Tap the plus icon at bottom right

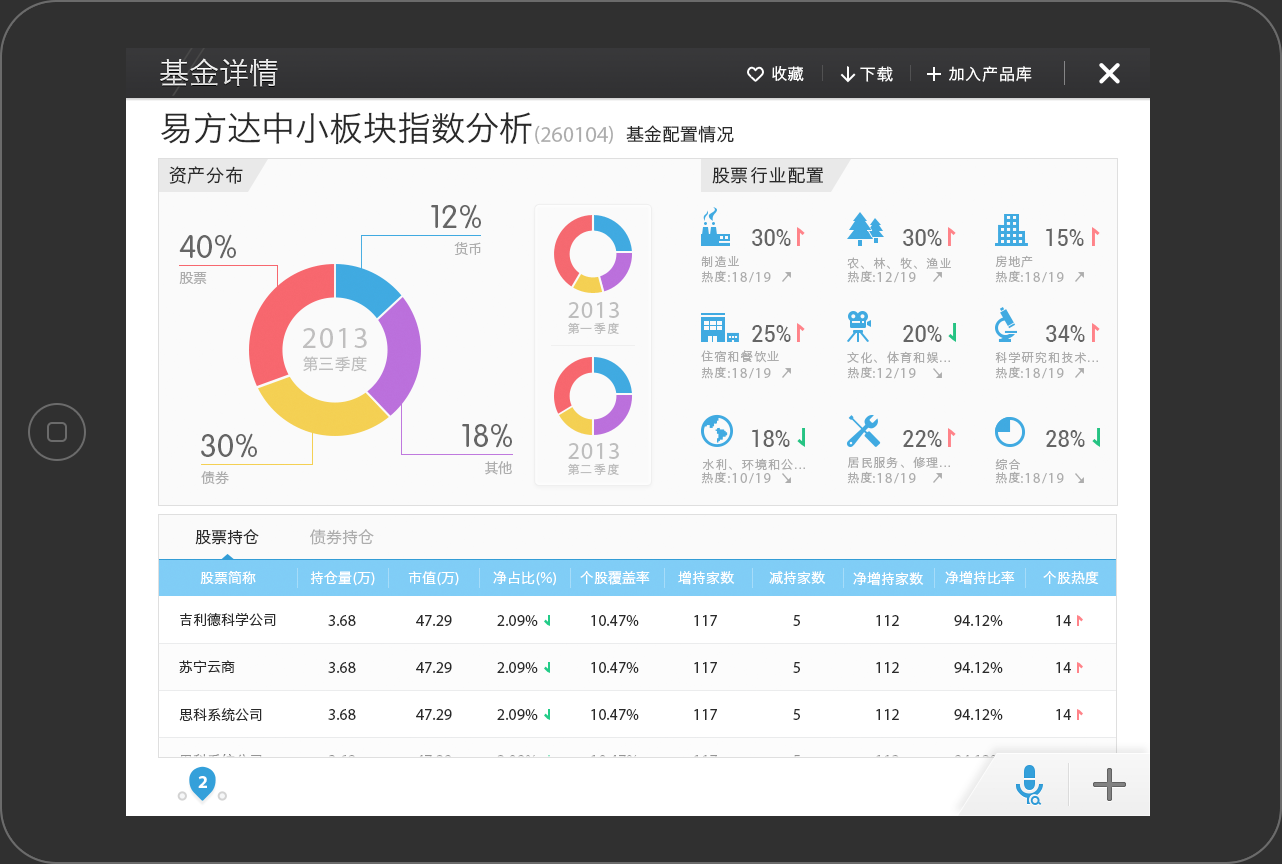click(x=1109, y=785)
